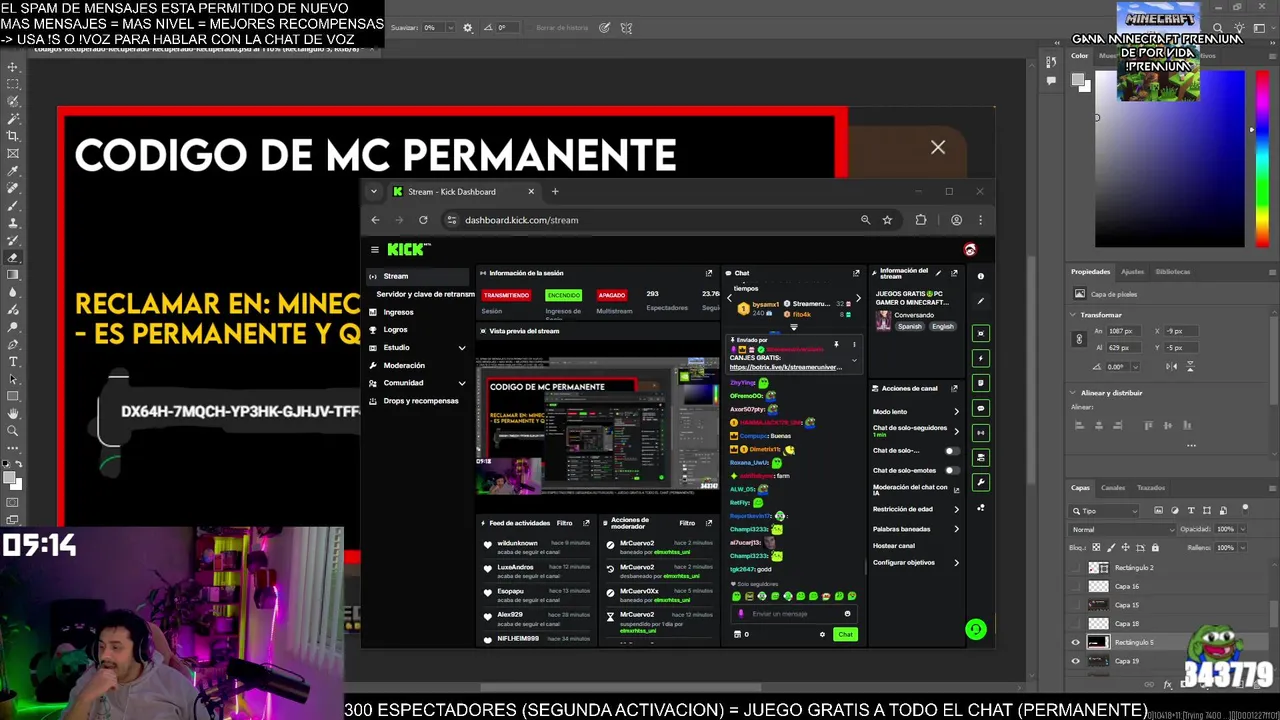The height and width of the screenshot is (720, 1280).
Task: Open Palabras baneadas options
Action: [x=956, y=529]
